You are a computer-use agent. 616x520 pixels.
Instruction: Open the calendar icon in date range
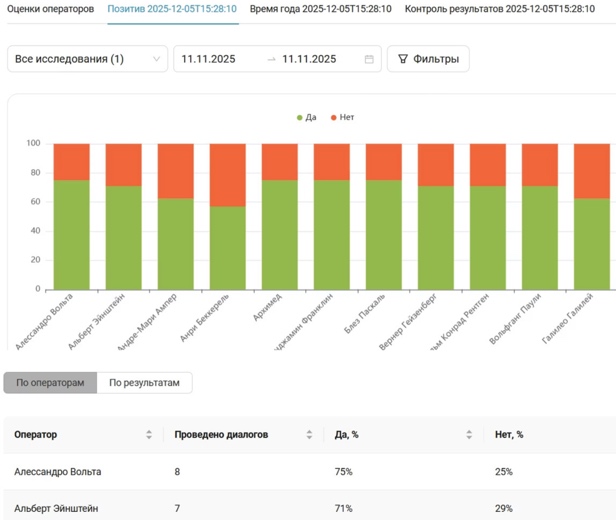[369, 59]
